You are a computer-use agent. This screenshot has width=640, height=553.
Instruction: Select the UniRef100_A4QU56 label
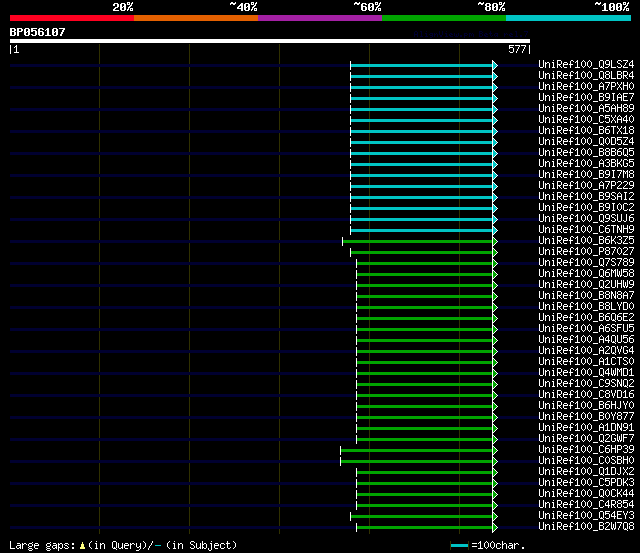pyautogui.click(x=586, y=340)
